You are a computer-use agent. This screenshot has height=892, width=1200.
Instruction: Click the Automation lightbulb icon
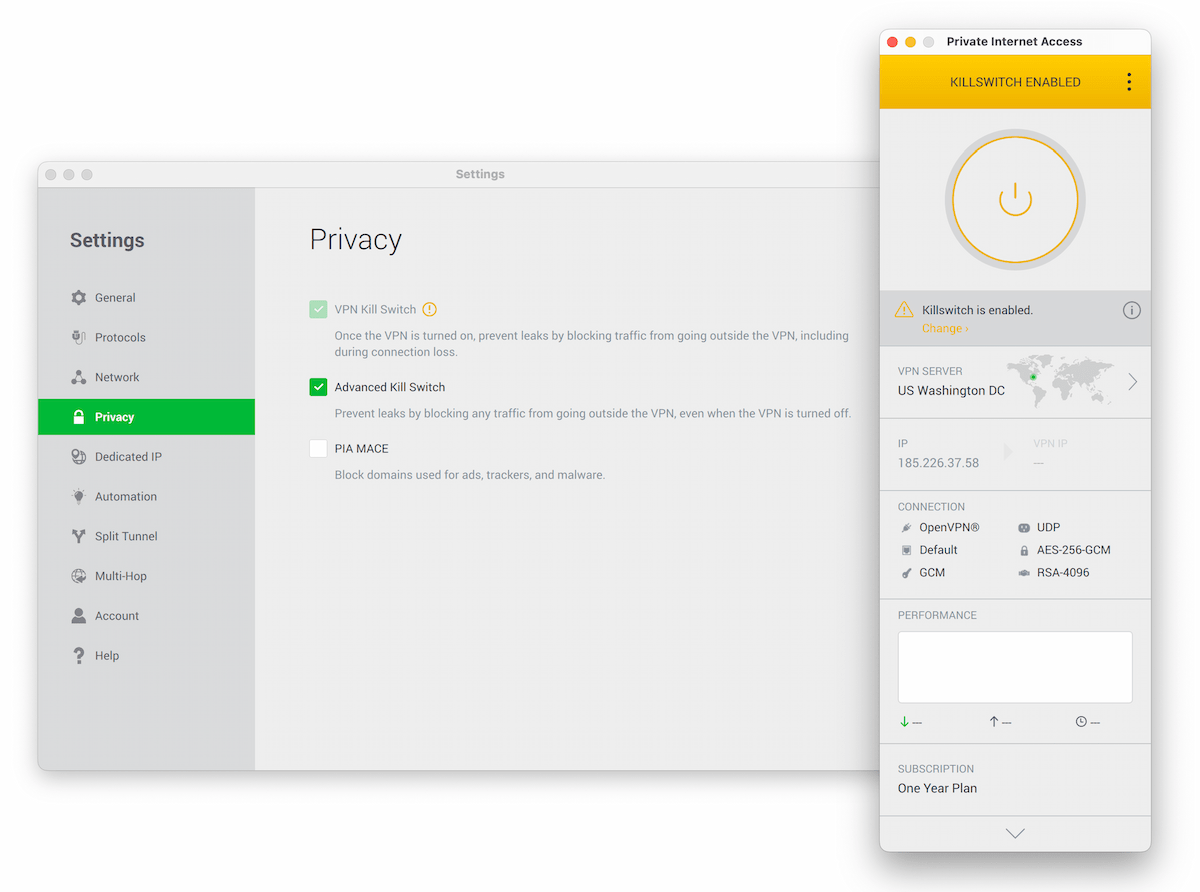(x=79, y=497)
